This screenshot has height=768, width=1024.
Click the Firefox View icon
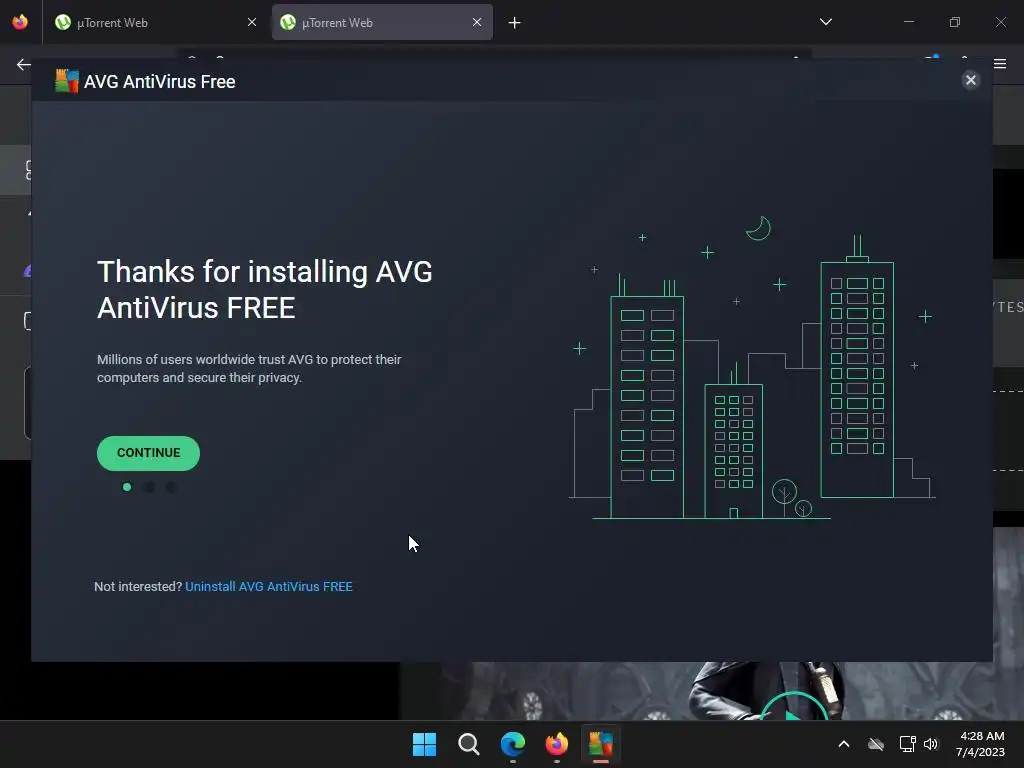pos(20,22)
